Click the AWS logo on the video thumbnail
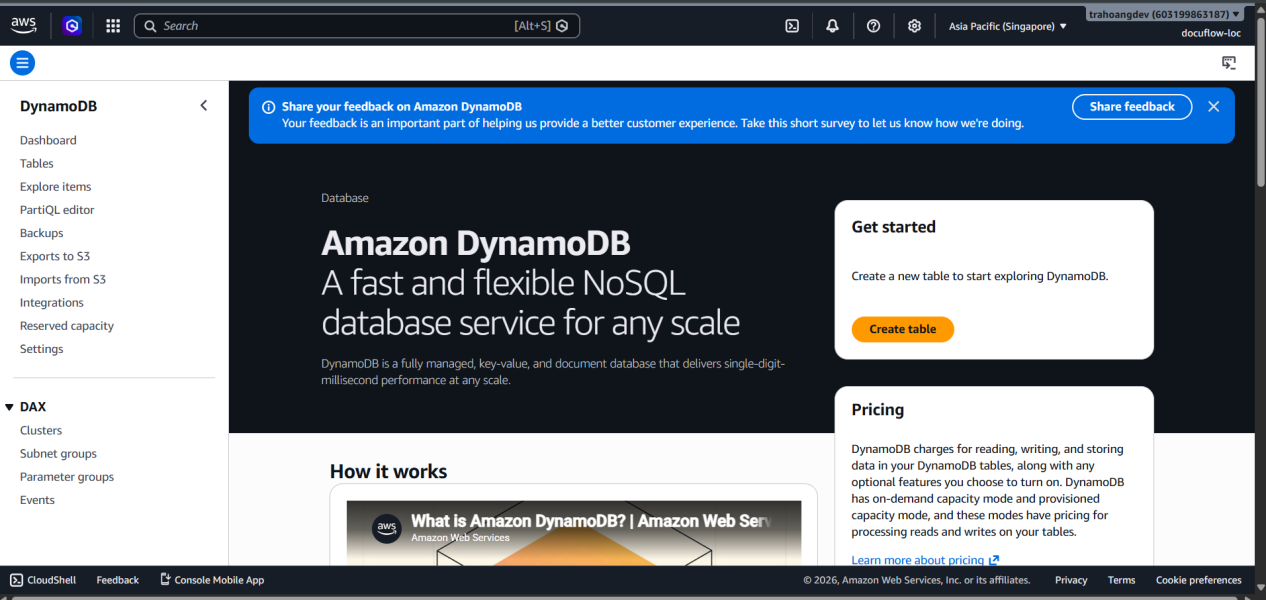The image size is (1266, 600). pyautogui.click(x=387, y=529)
